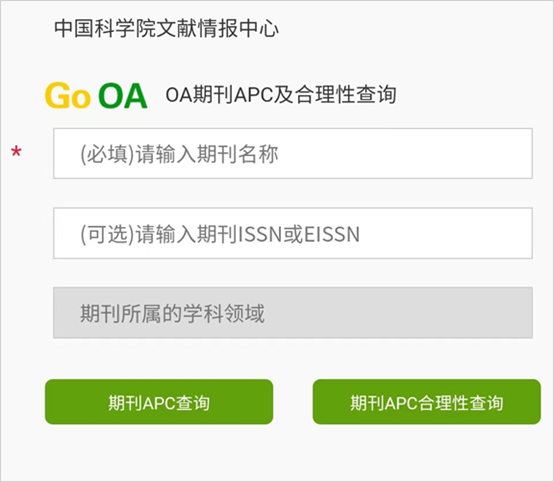Screen dimensions: 554x482
Task: Click the Go OA logo
Action: [96, 95]
